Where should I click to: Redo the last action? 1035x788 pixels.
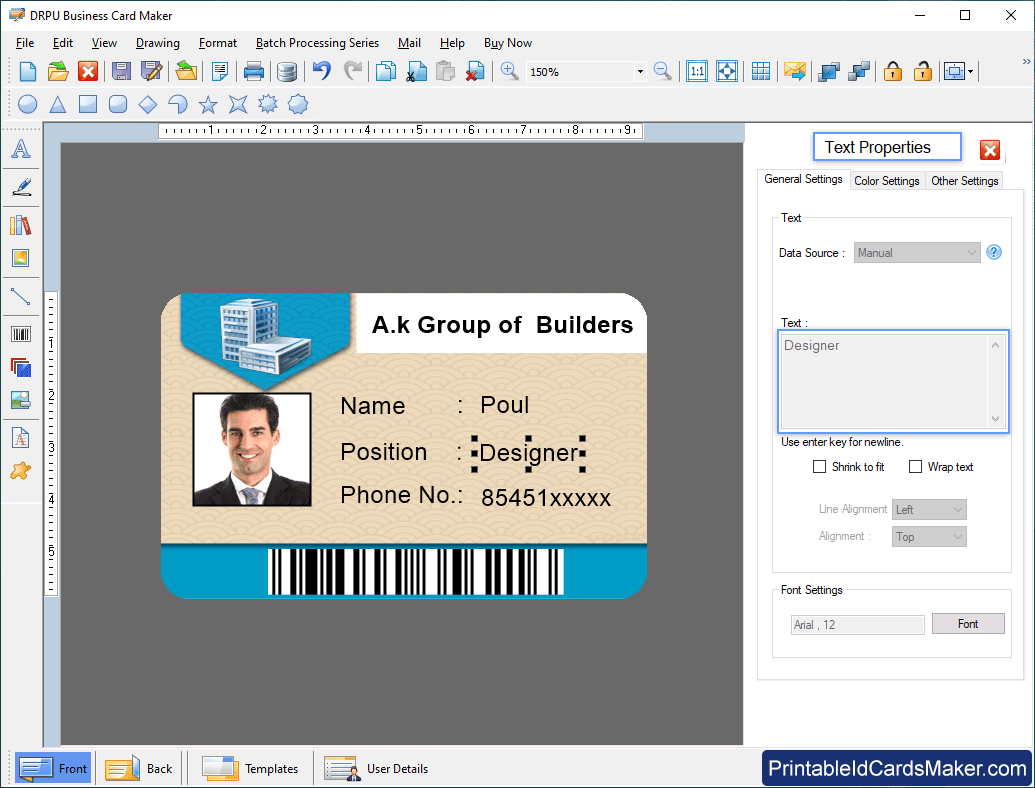tap(353, 70)
